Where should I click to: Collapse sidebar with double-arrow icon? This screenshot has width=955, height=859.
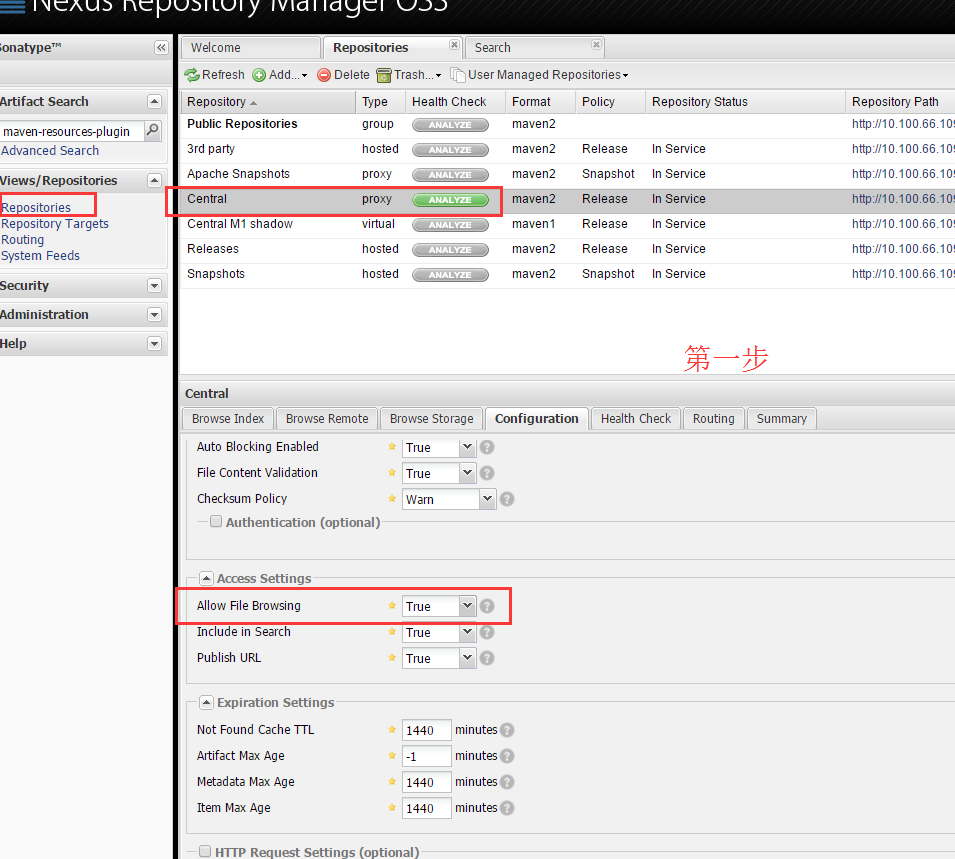pyautogui.click(x=161, y=48)
